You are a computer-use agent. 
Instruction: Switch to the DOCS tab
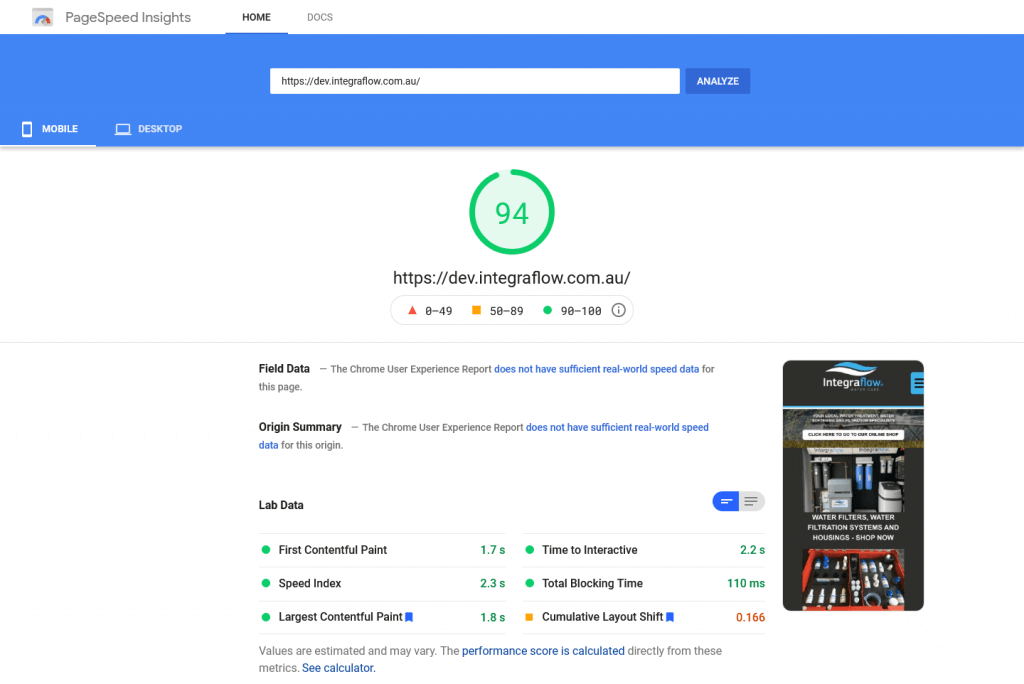319,17
